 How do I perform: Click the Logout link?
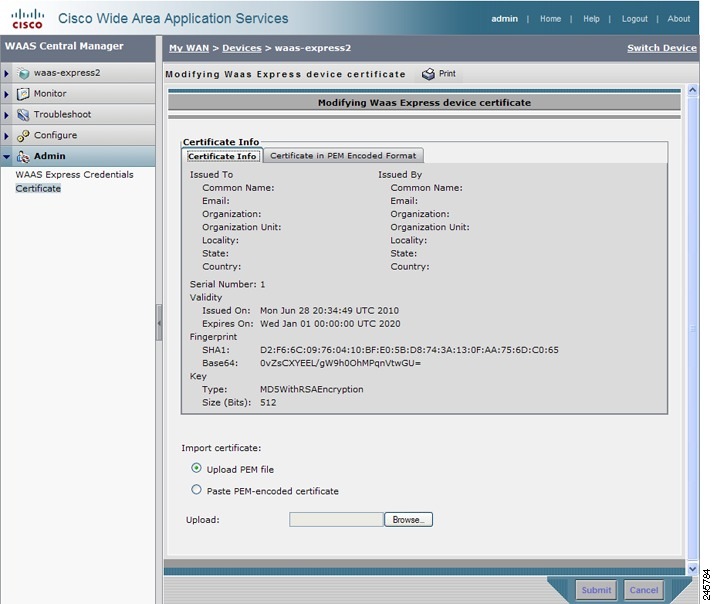tap(634, 19)
